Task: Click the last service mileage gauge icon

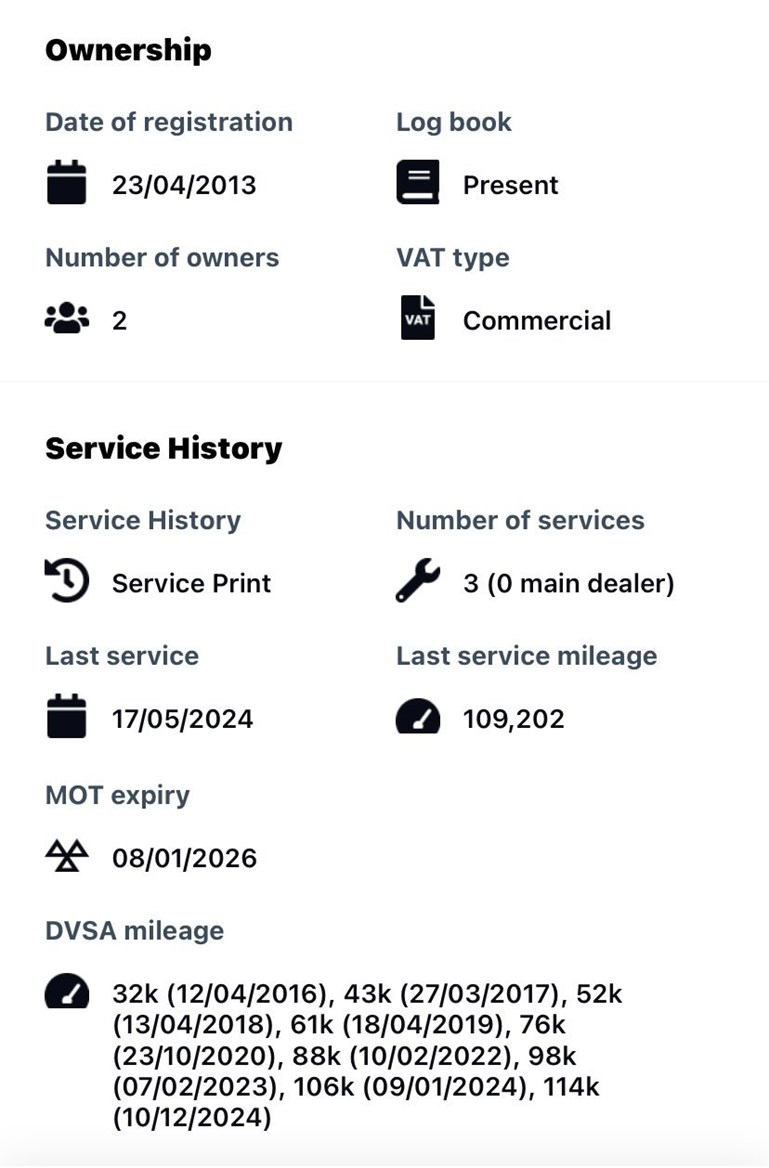Action: 417,717
